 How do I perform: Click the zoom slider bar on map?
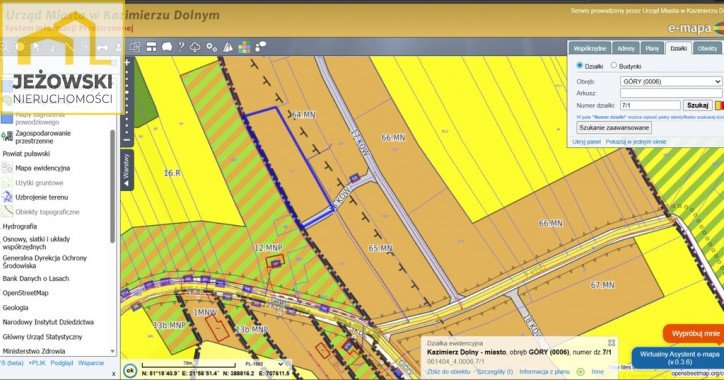pos(127,101)
